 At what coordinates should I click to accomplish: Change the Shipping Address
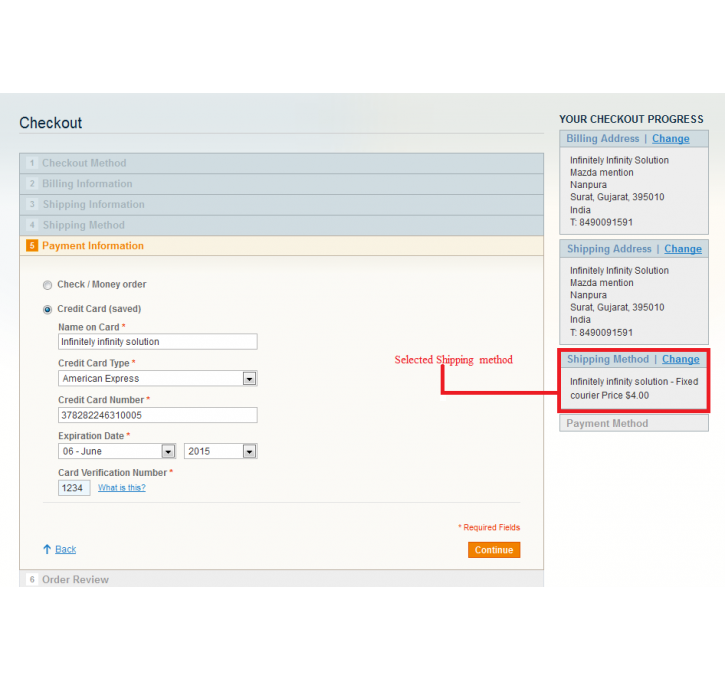[682, 249]
